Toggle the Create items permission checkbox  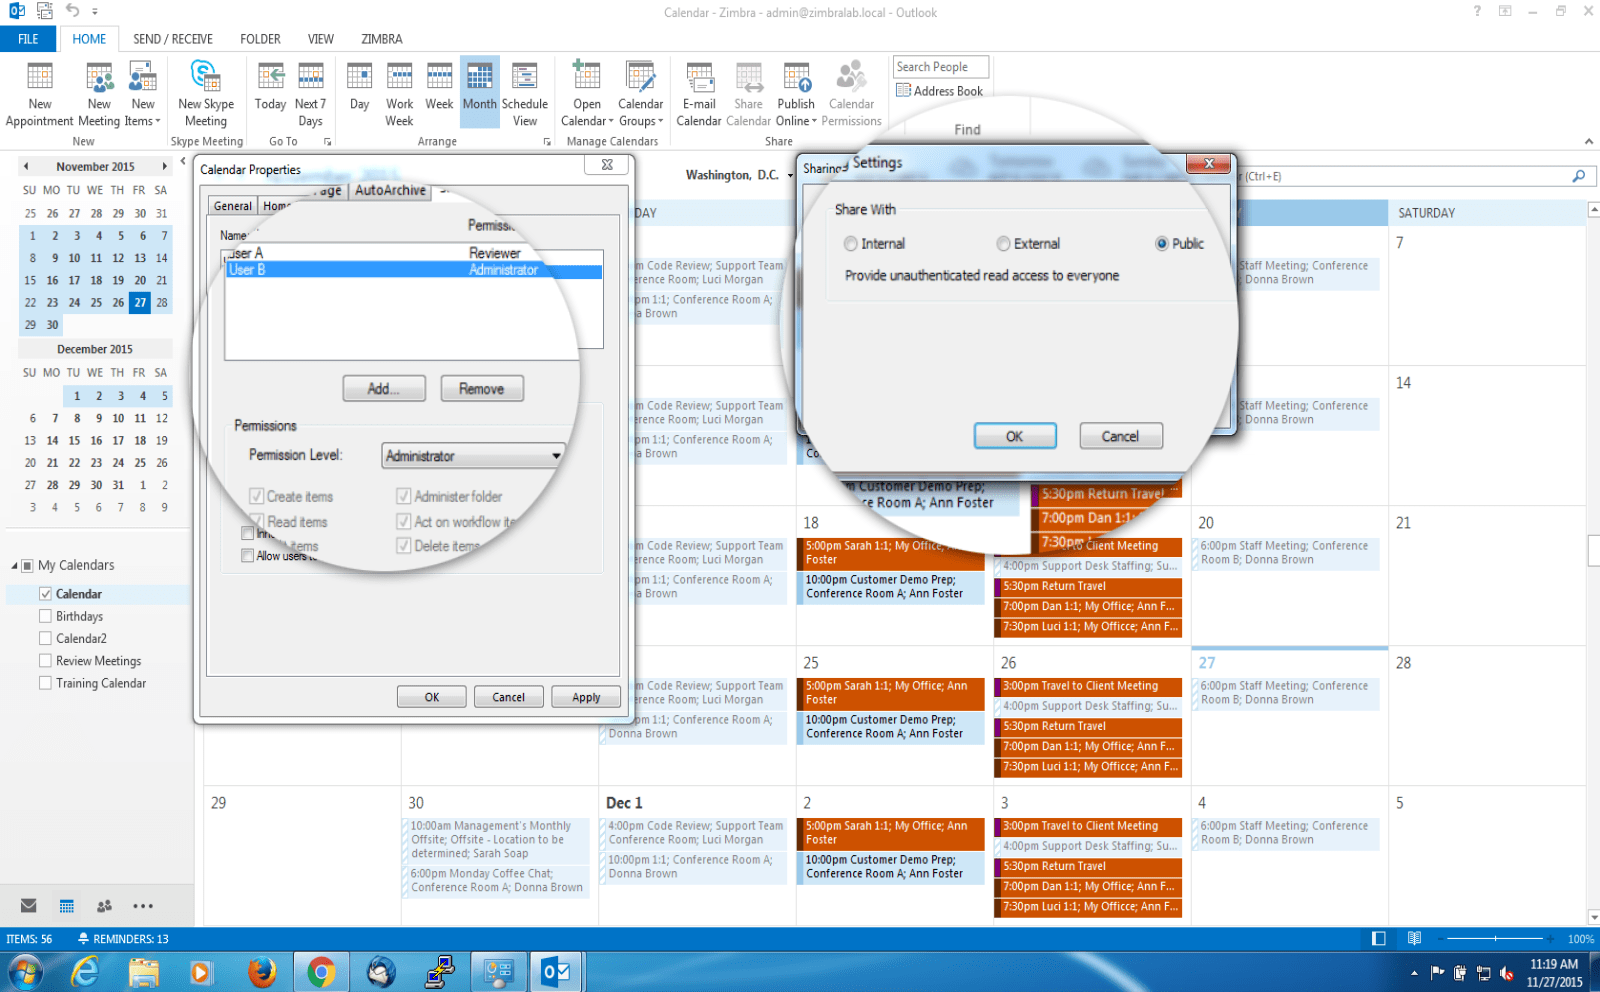pos(257,496)
